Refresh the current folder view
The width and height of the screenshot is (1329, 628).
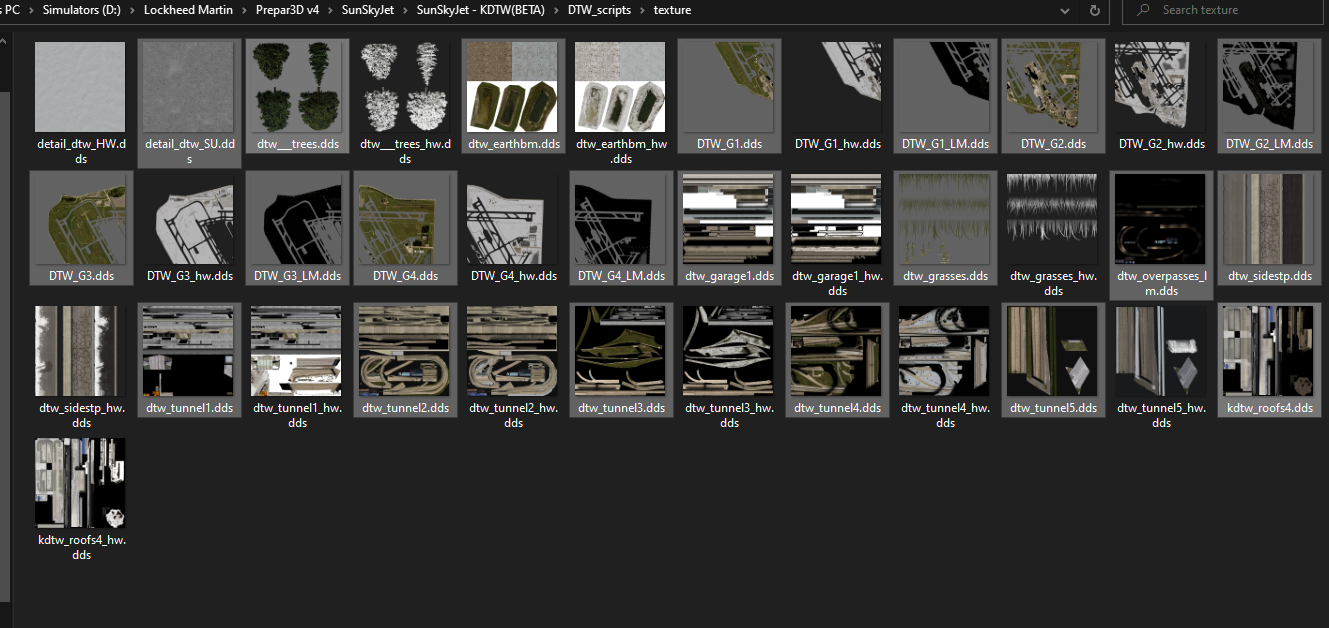pyautogui.click(x=1095, y=10)
